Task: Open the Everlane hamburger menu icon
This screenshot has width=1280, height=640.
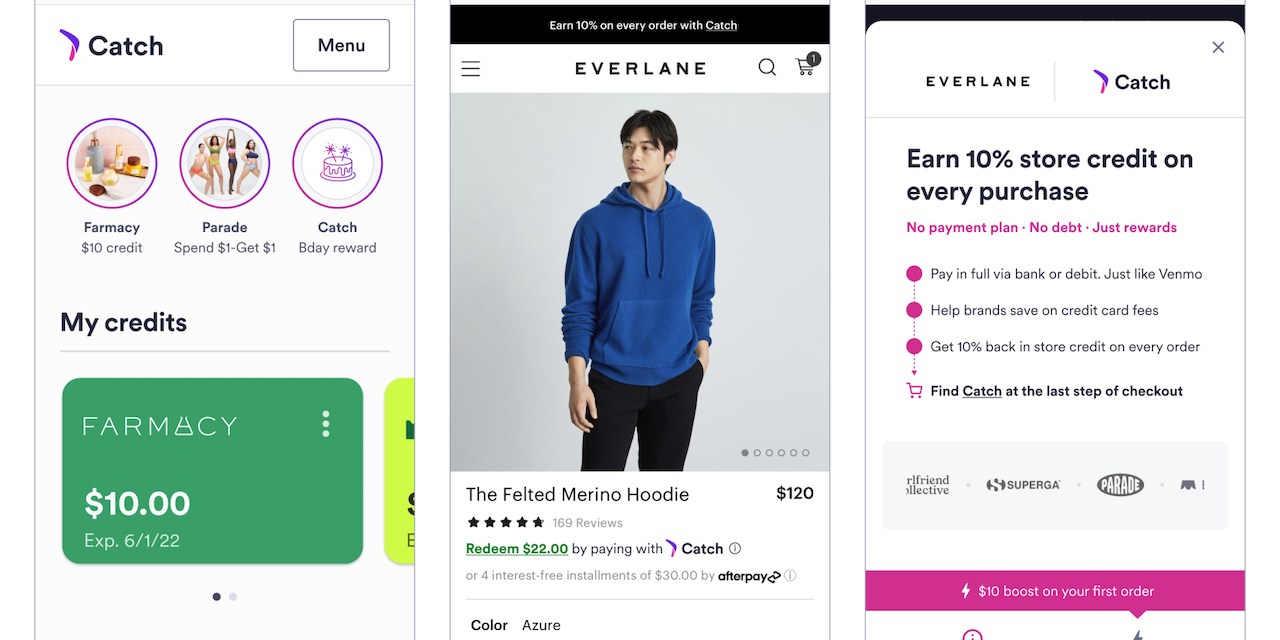Action: coord(471,69)
